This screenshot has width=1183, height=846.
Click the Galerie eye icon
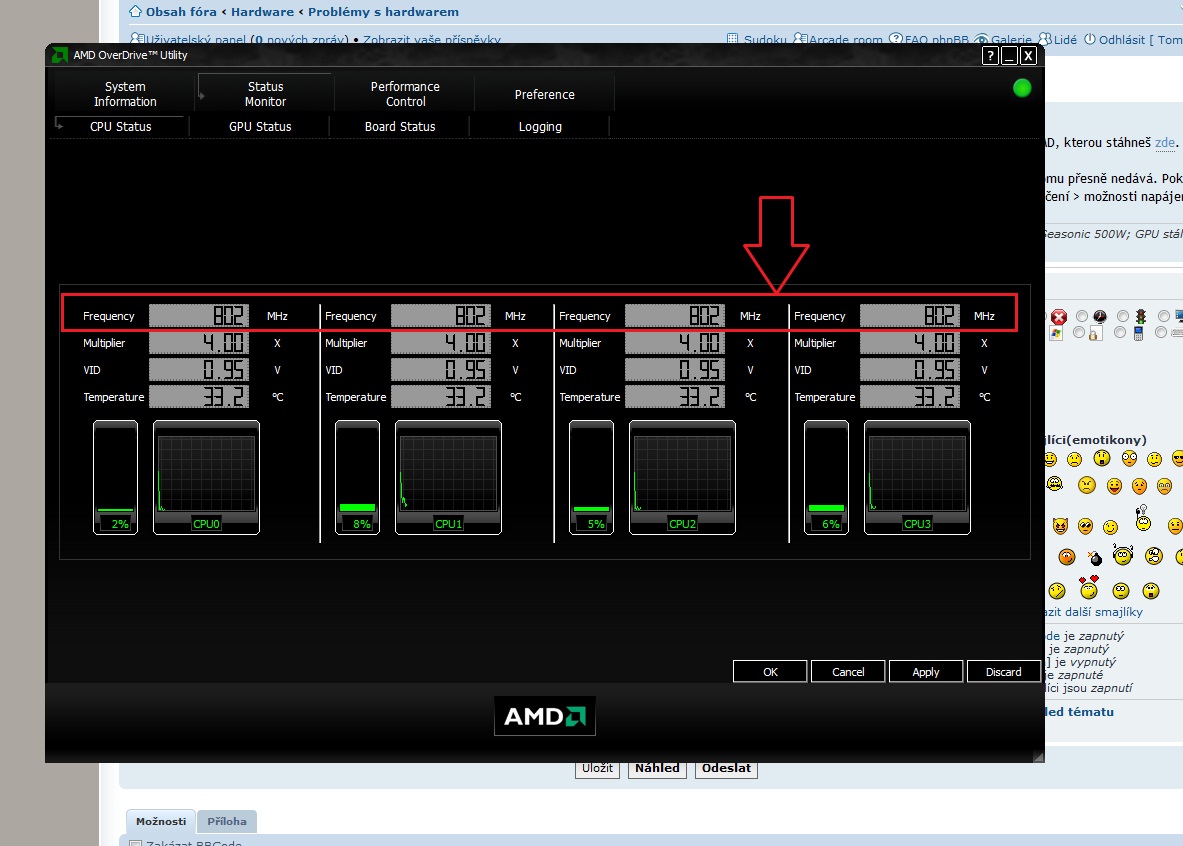(x=982, y=39)
